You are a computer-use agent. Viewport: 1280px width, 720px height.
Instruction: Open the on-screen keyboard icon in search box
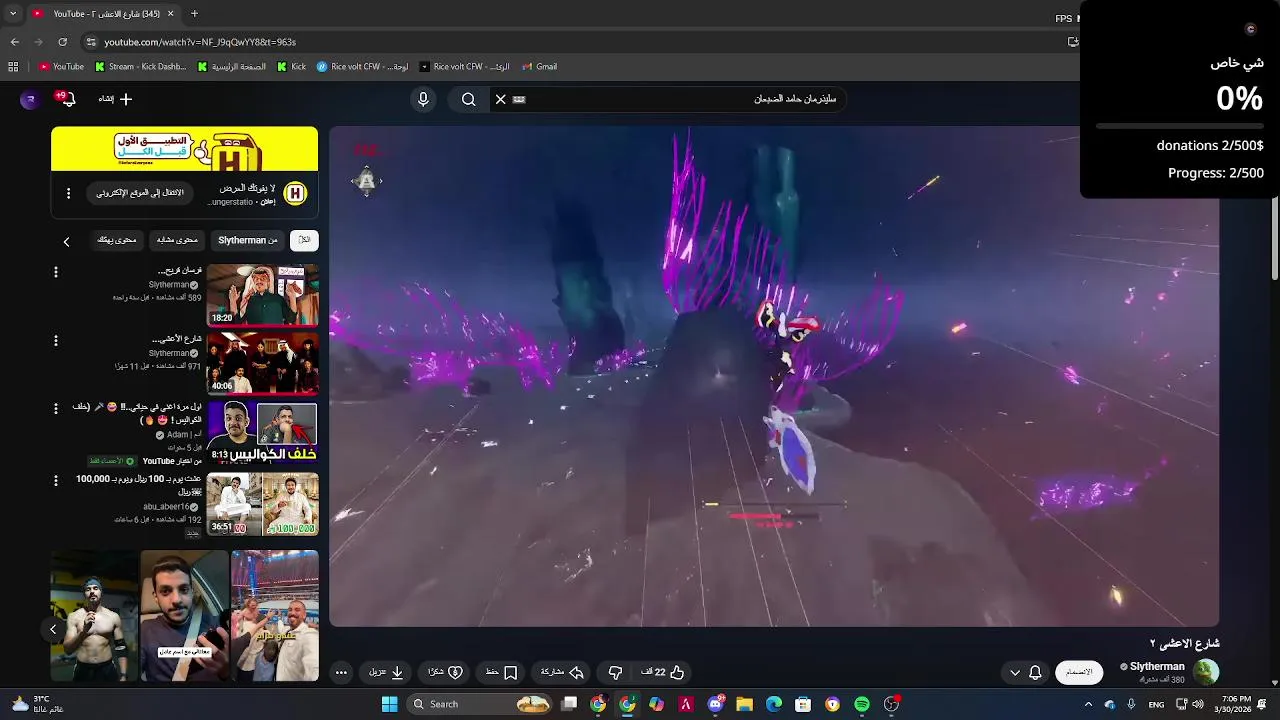point(519,99)
